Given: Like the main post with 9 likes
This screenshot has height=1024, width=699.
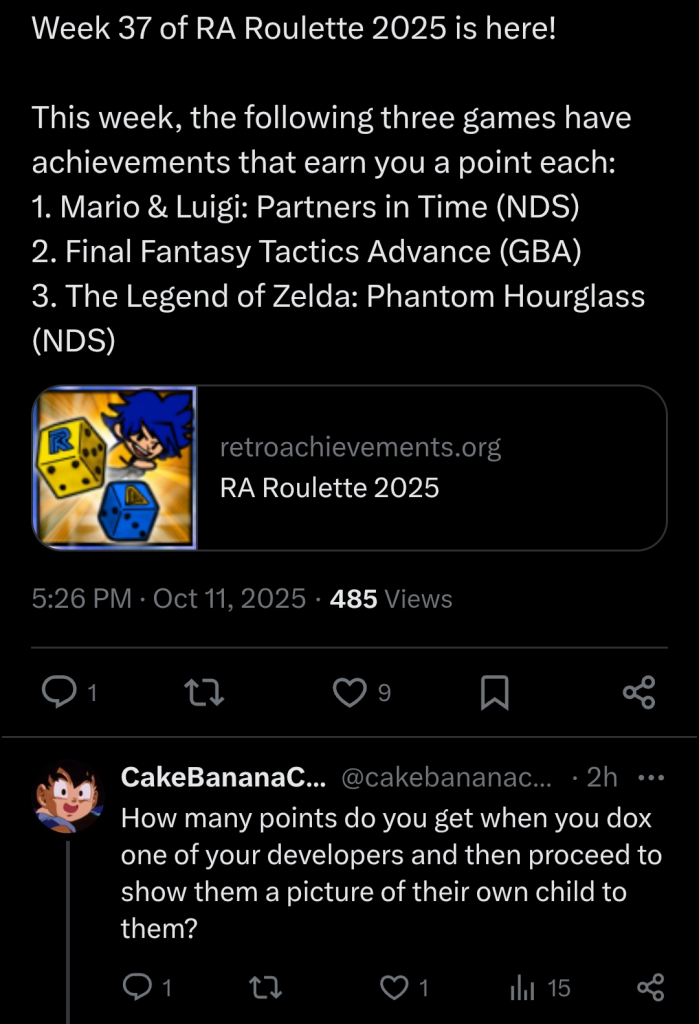Looking at the screenshot, I should [x=349, y=692].
